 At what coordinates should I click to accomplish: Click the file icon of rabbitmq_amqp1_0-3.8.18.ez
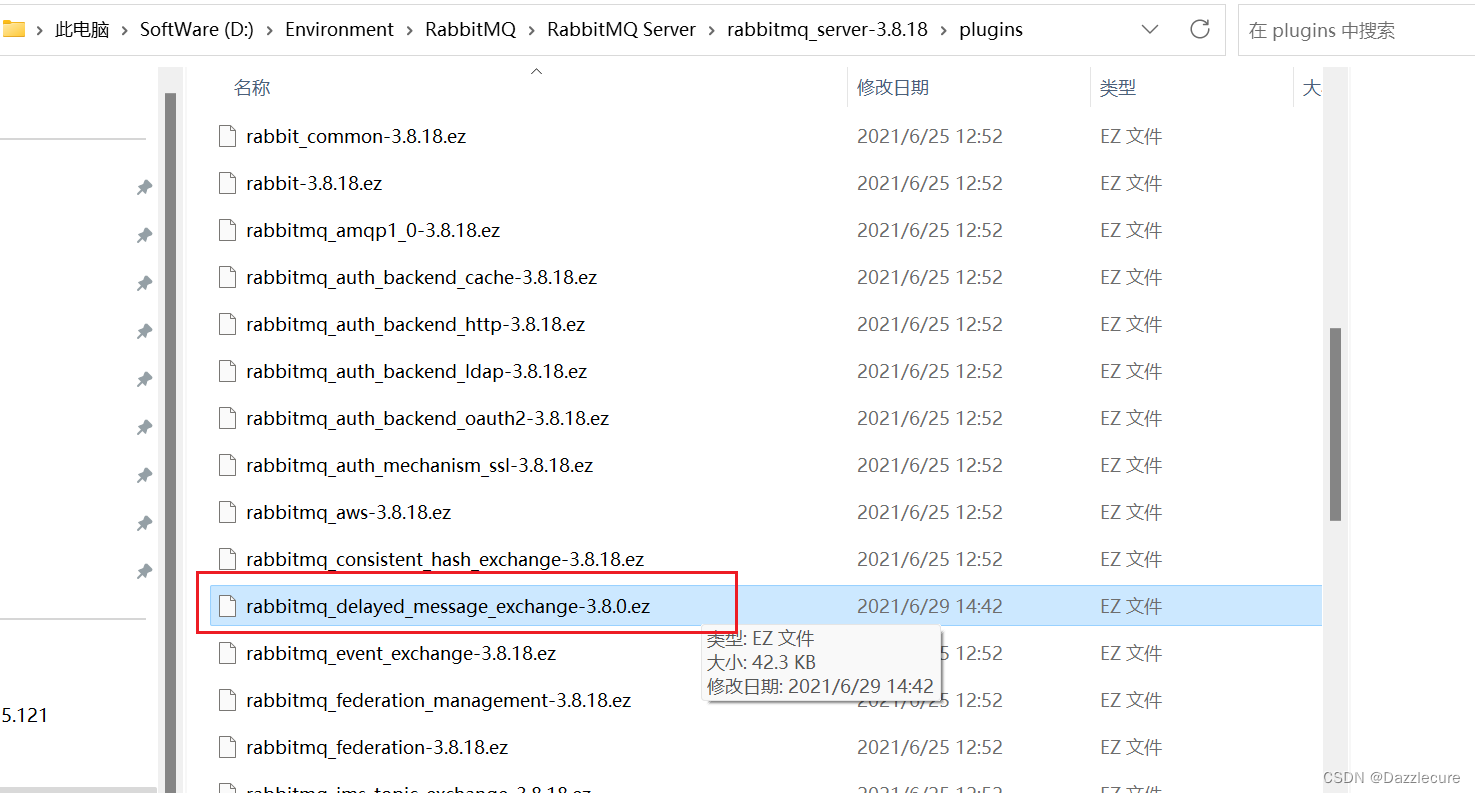(228, 230)
